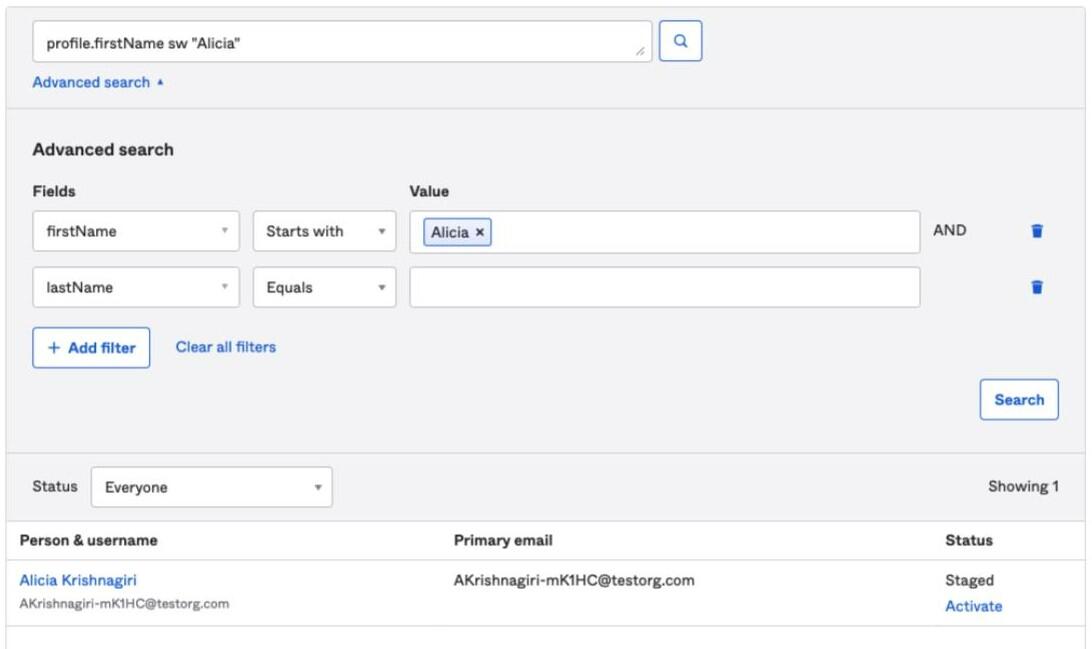The image size is (1092, 649).
Task: Open the Equals operator dropdown
Action: coord(324,287)
